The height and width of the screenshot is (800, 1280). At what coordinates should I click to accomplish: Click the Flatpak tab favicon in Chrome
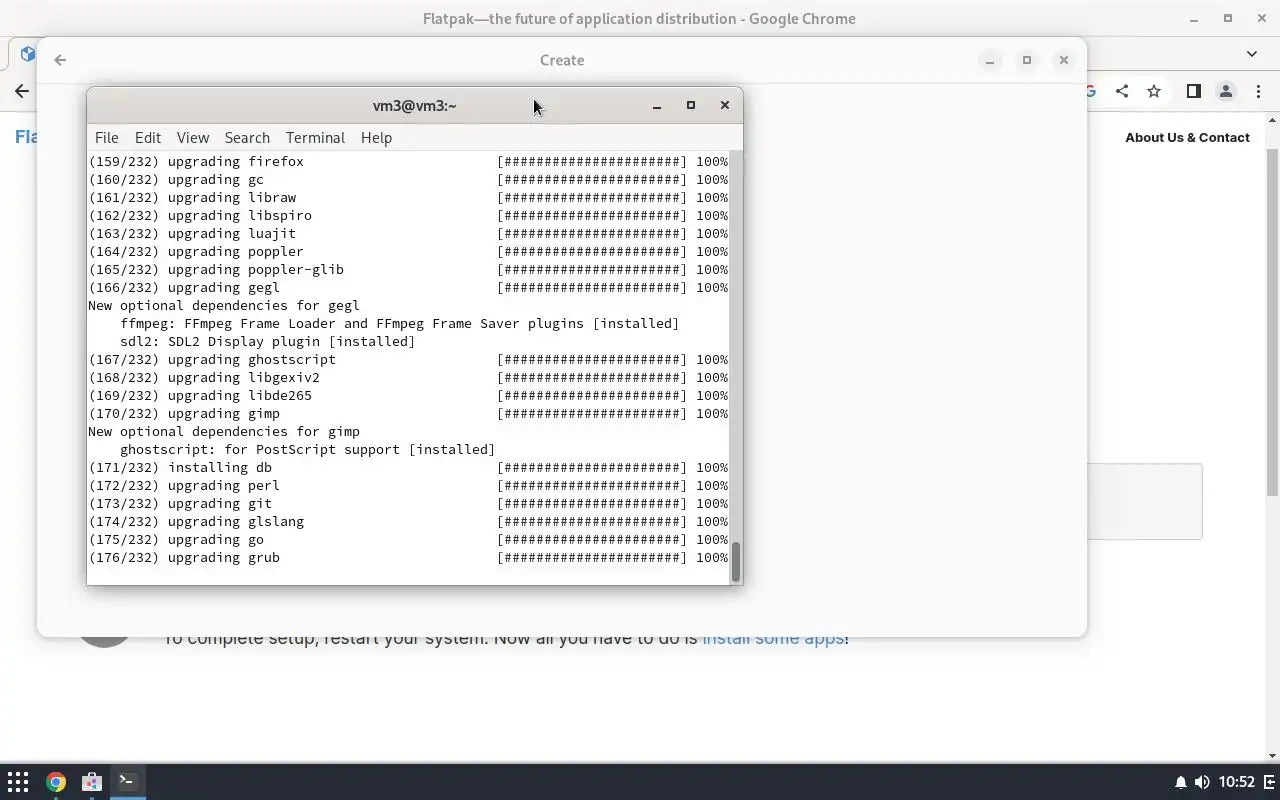coord(27,54)
